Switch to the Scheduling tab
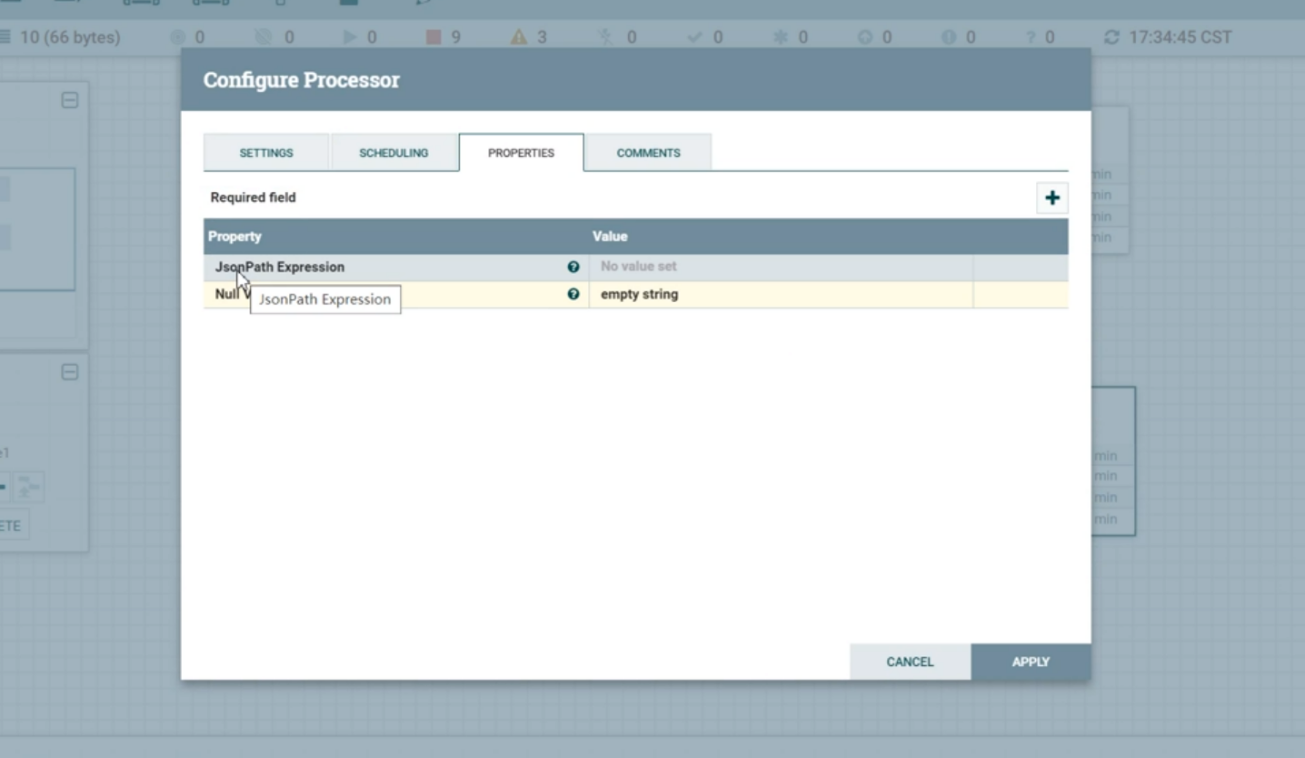This screenshot has height=758, width=1305. point(393,153)
